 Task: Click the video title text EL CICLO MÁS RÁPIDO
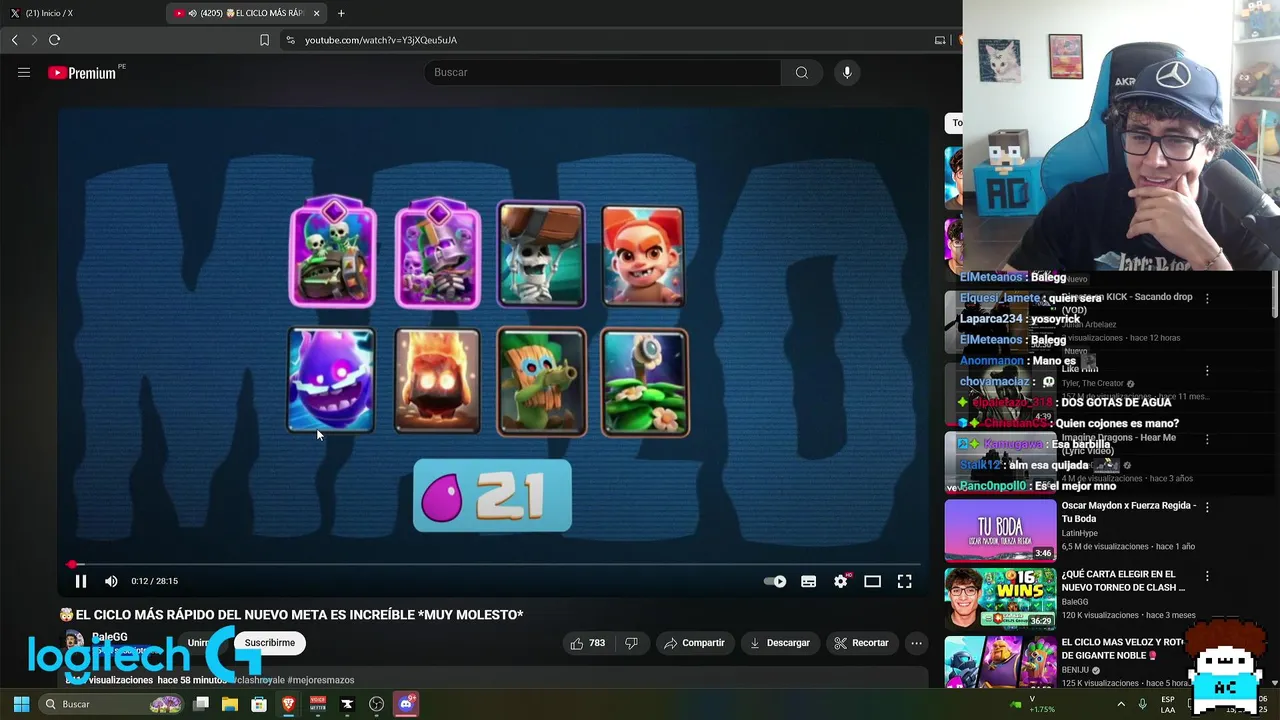pyautogui.click(x=299, y=615)
